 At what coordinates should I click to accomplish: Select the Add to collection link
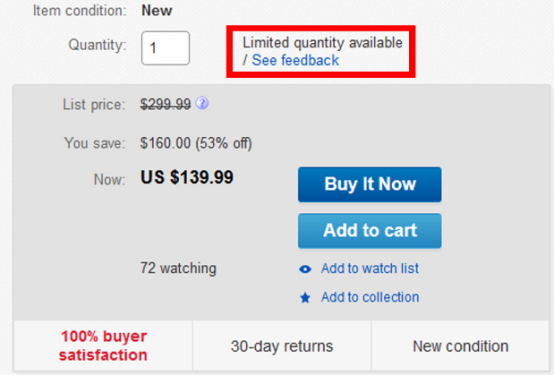click(x=370, y=297)
